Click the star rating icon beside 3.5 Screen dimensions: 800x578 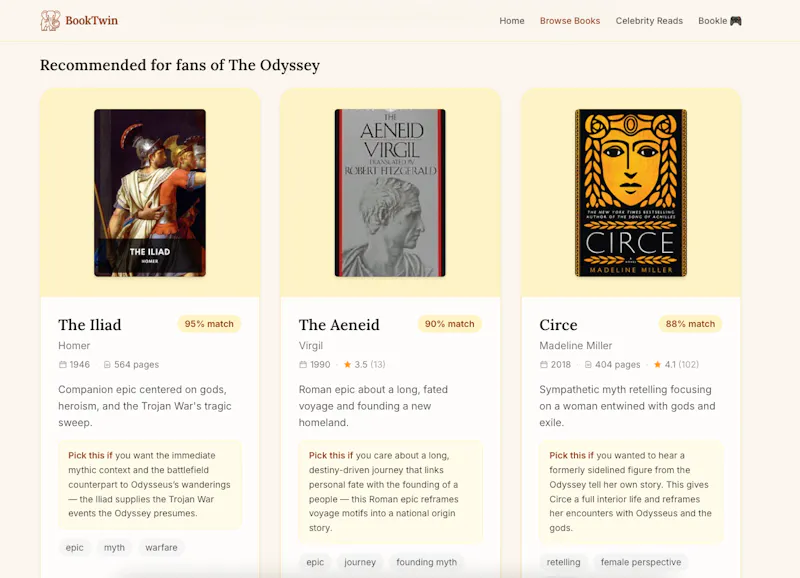[x=347, y=365]
